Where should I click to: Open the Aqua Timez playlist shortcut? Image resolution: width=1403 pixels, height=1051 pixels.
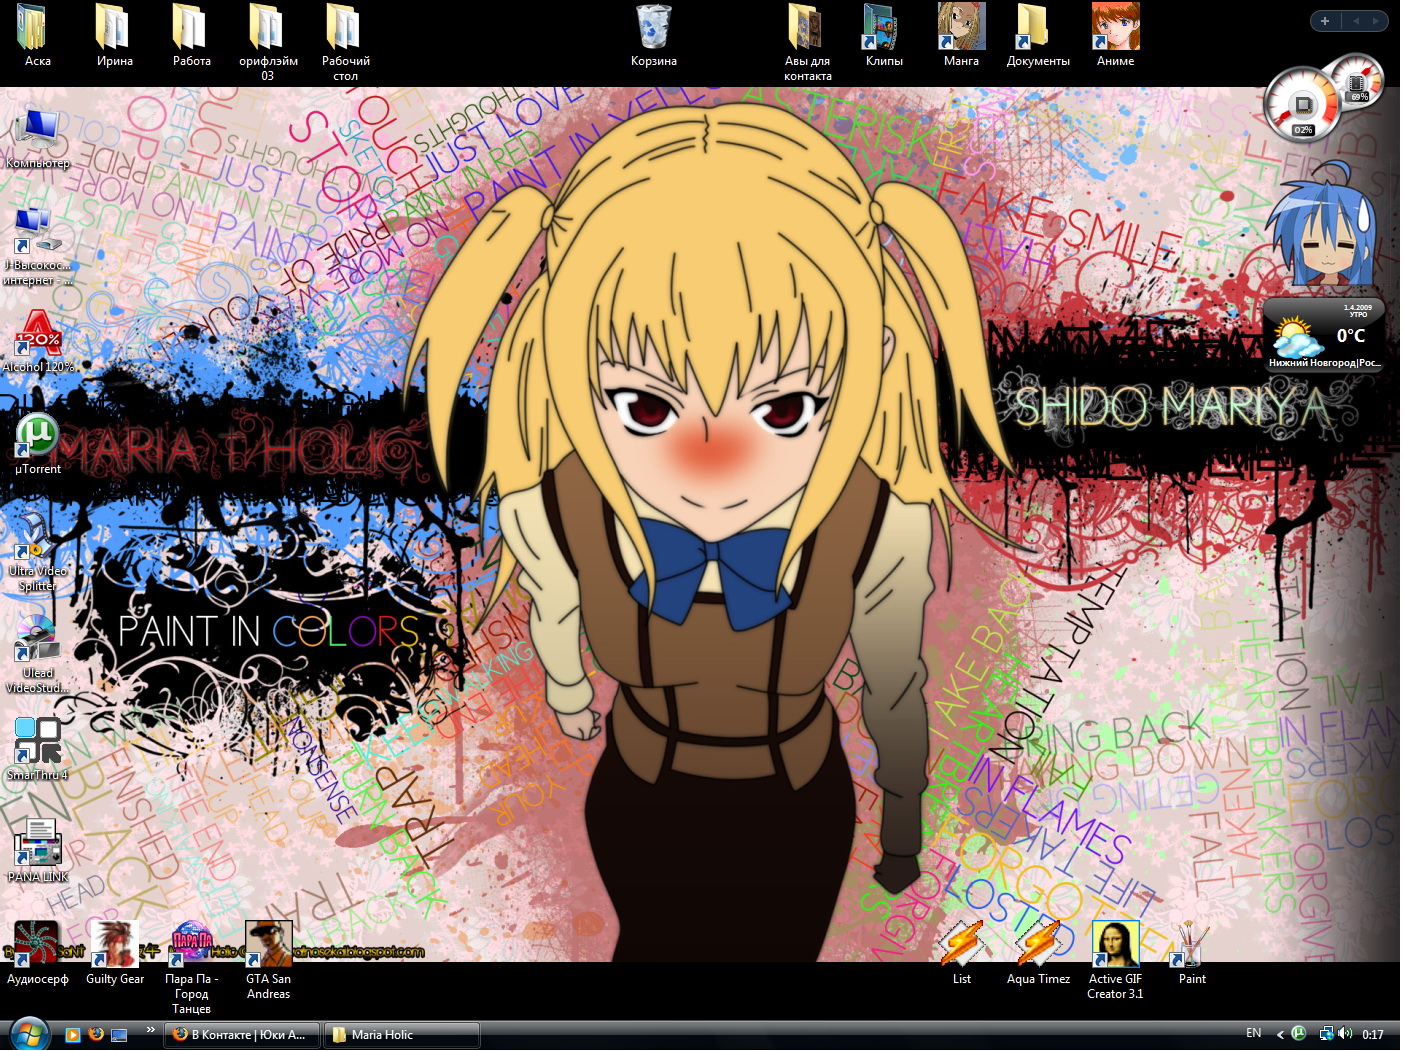(1038, 953)
